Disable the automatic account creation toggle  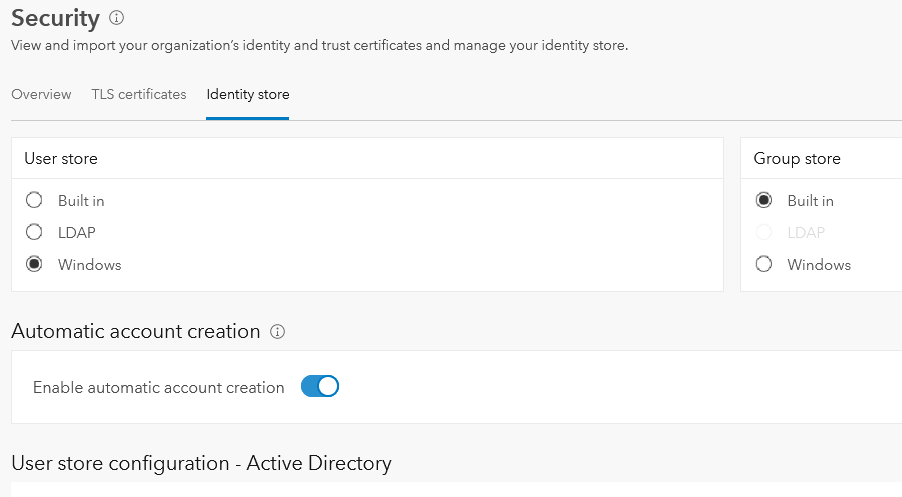(320, 387)
